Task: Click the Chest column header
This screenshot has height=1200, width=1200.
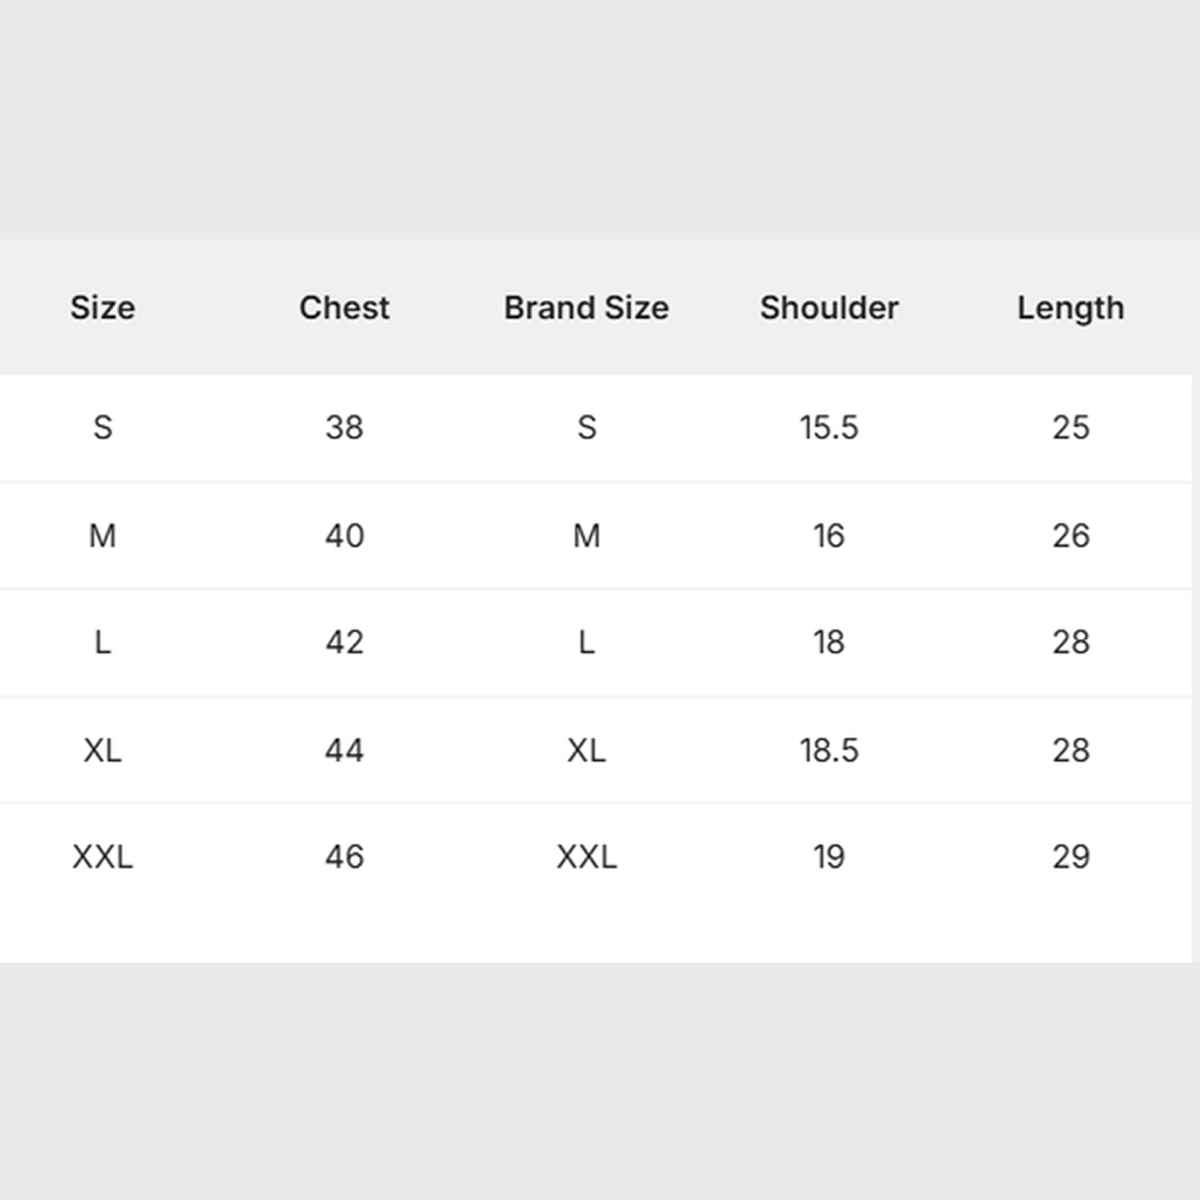Action: pos(344,308)
